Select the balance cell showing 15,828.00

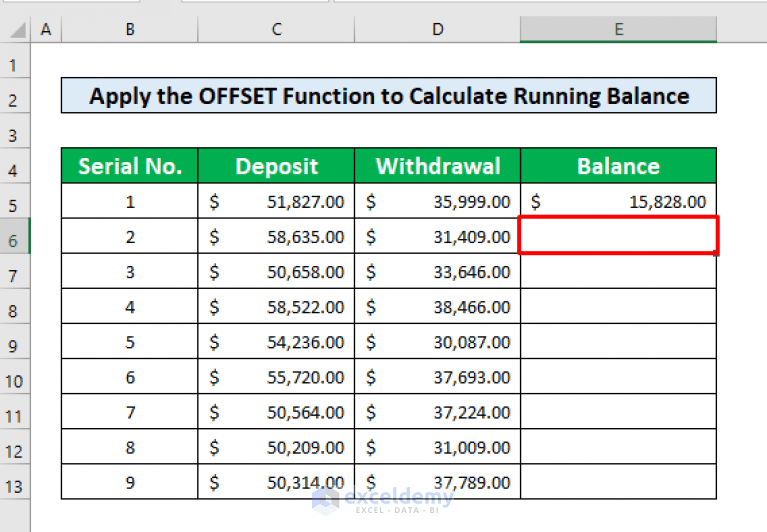(x=619, y=201)
